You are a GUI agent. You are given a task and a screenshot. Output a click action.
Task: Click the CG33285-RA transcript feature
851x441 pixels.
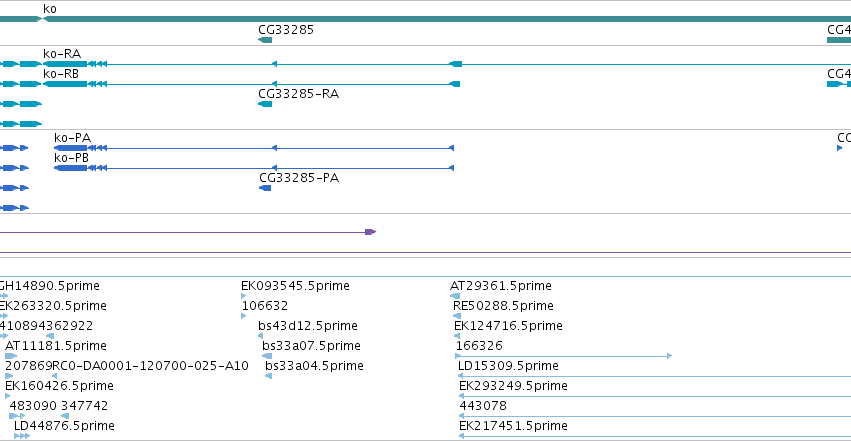265,104
